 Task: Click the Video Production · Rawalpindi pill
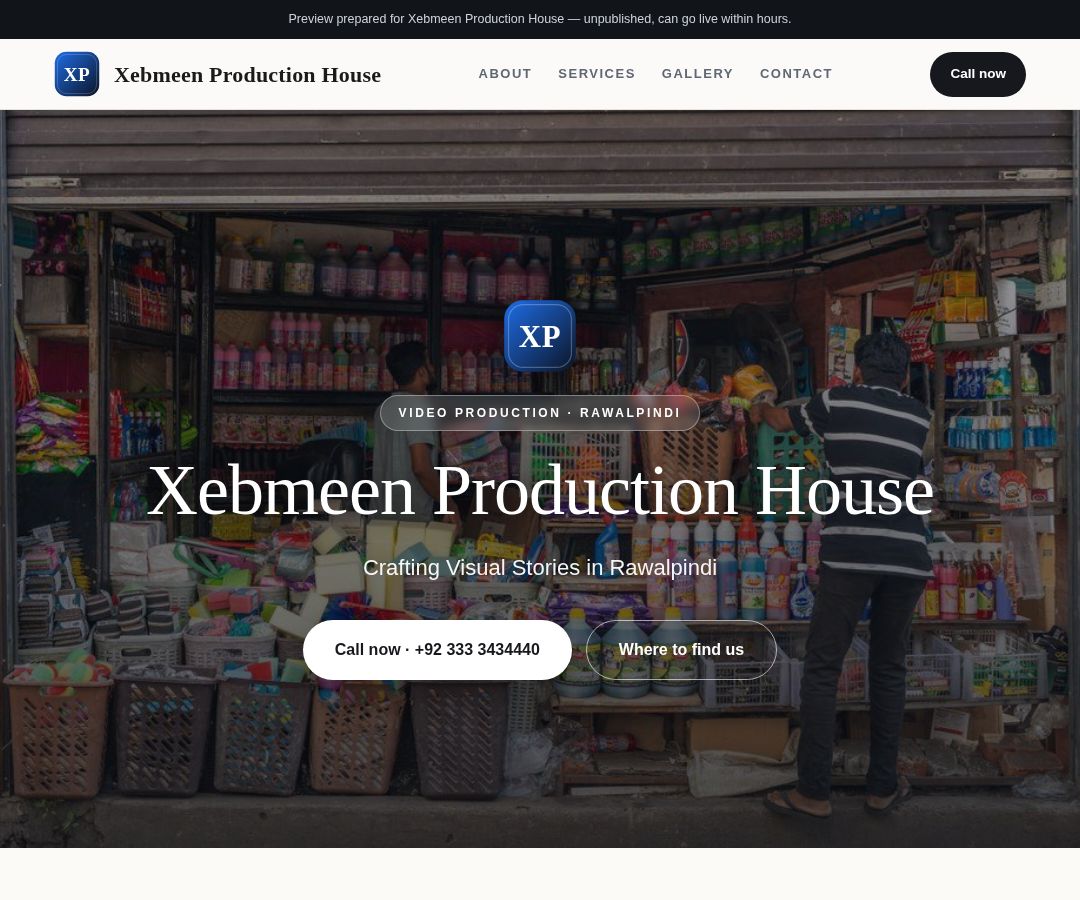[539, 412]
